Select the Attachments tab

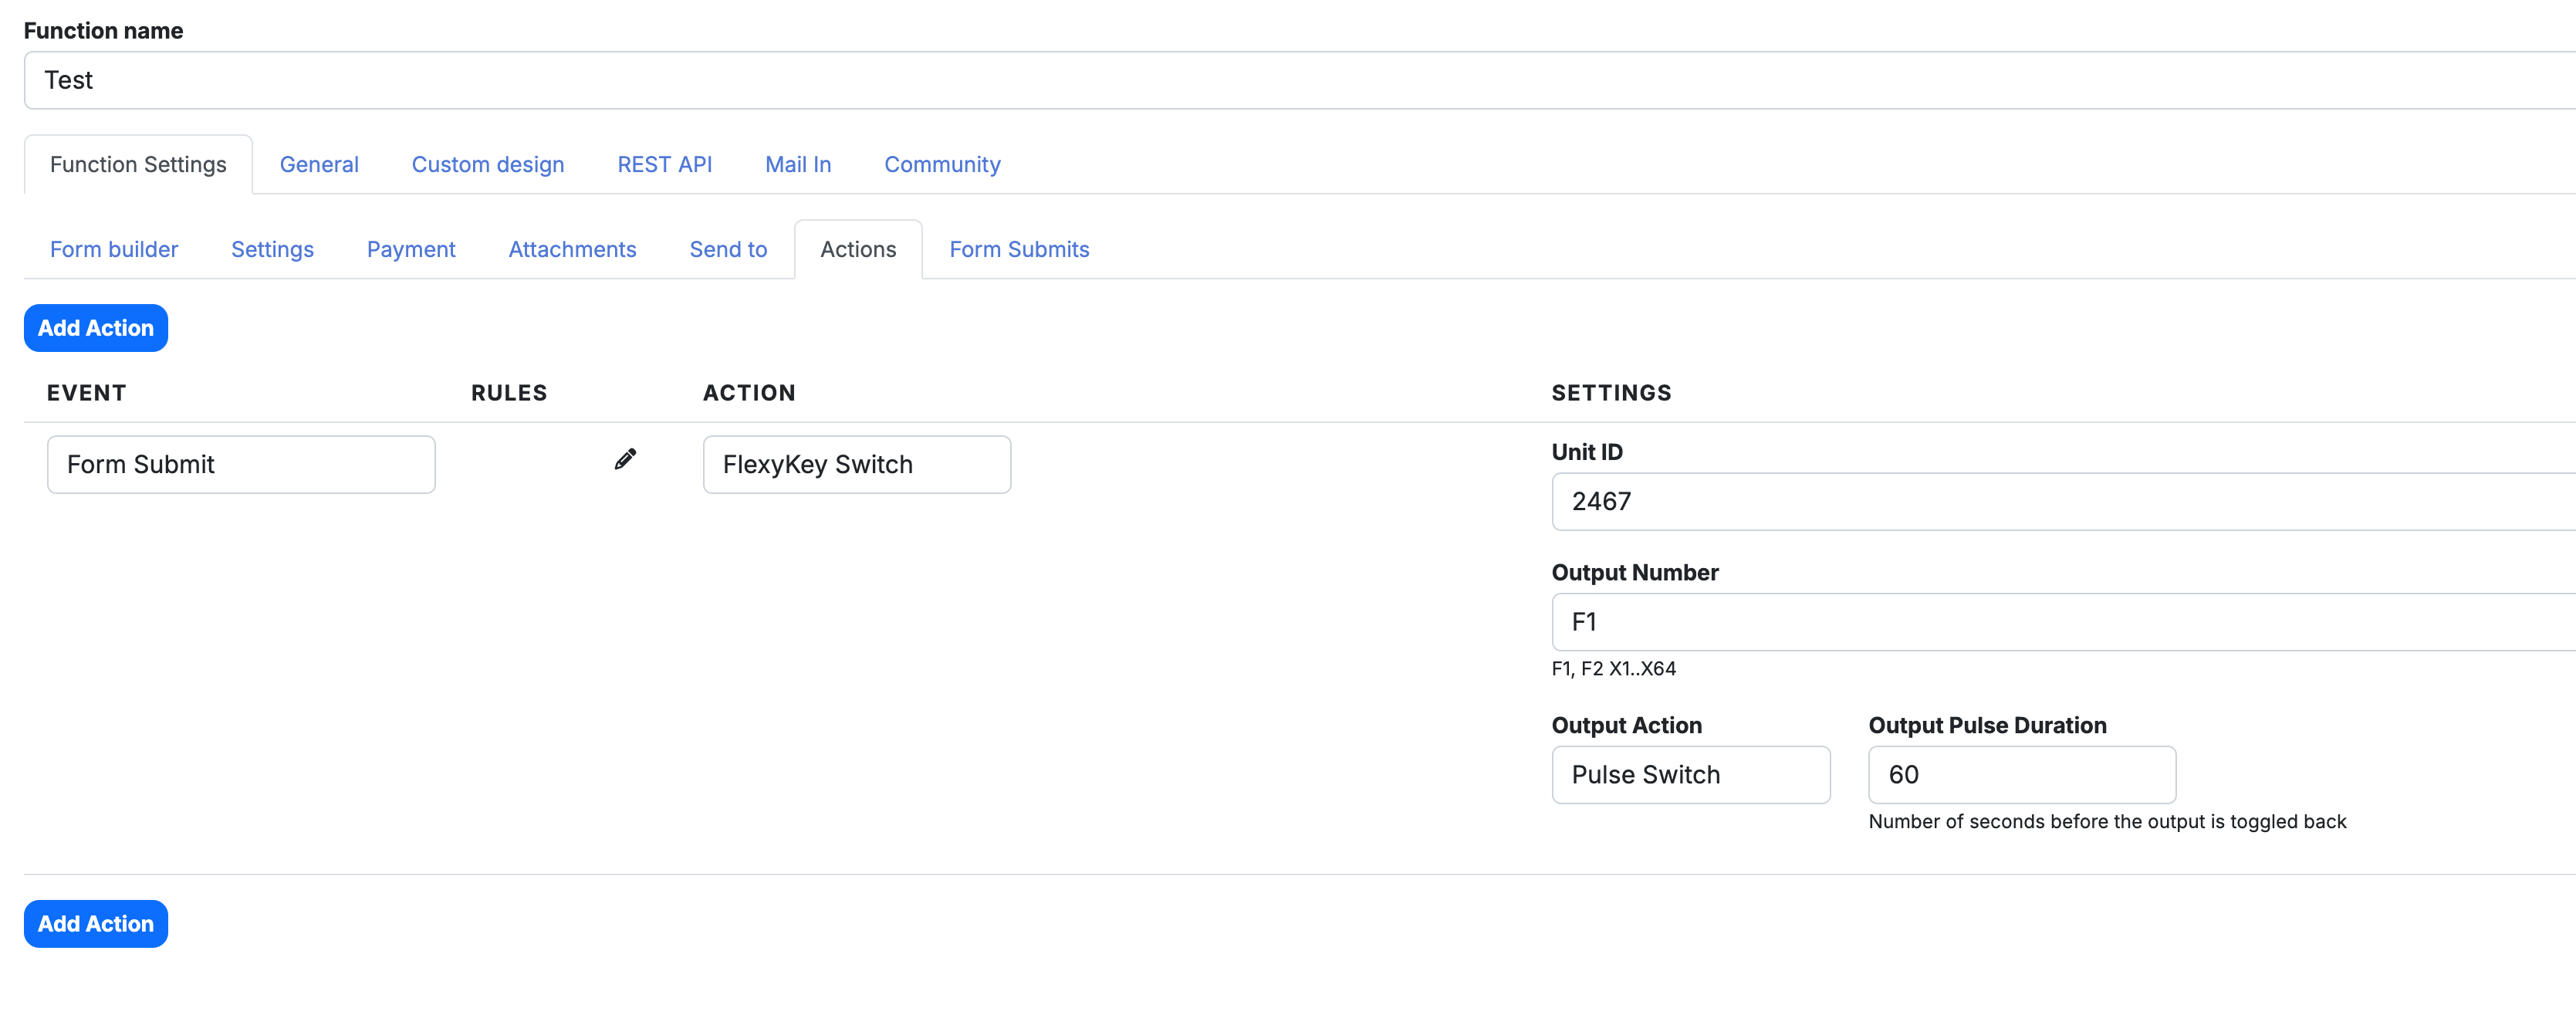[572, 249]
